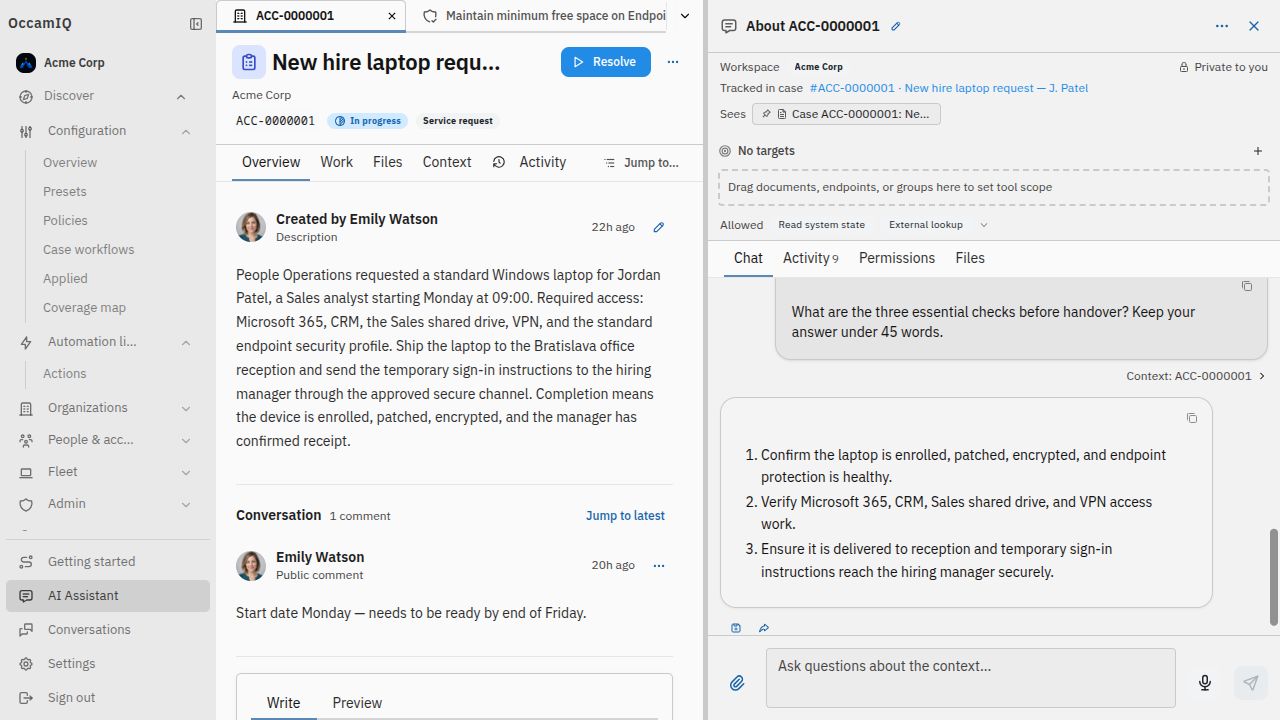Open Coverage map under Configuration
The height and width of the screenshot is (720, 1280).
[84, 308]
